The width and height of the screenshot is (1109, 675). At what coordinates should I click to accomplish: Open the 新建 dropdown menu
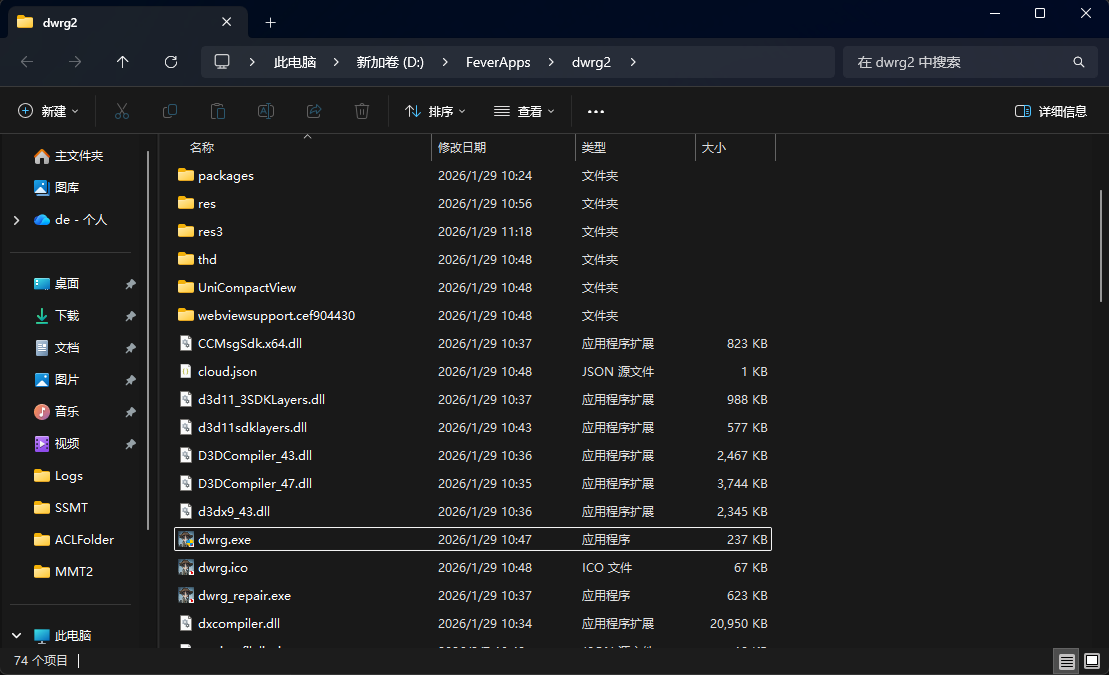pos(49,111)
